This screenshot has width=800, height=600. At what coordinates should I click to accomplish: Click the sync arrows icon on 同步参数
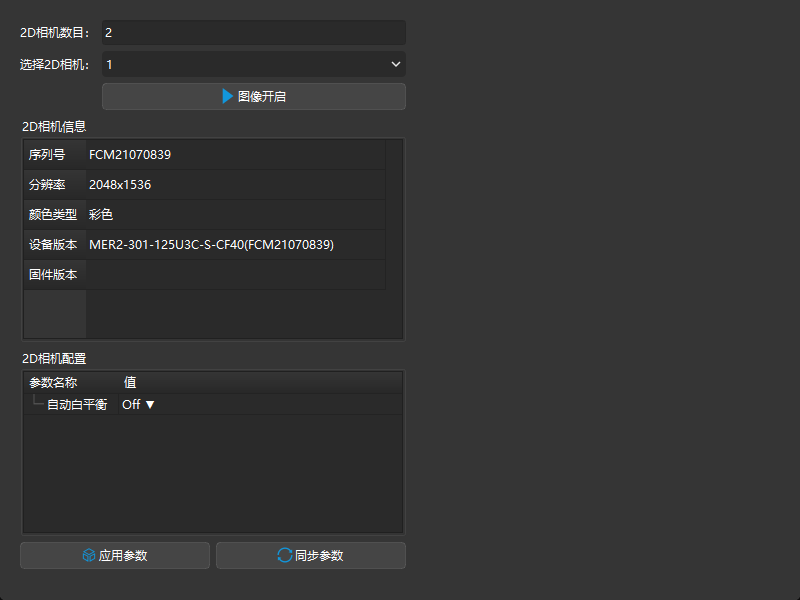coord(285,555)
